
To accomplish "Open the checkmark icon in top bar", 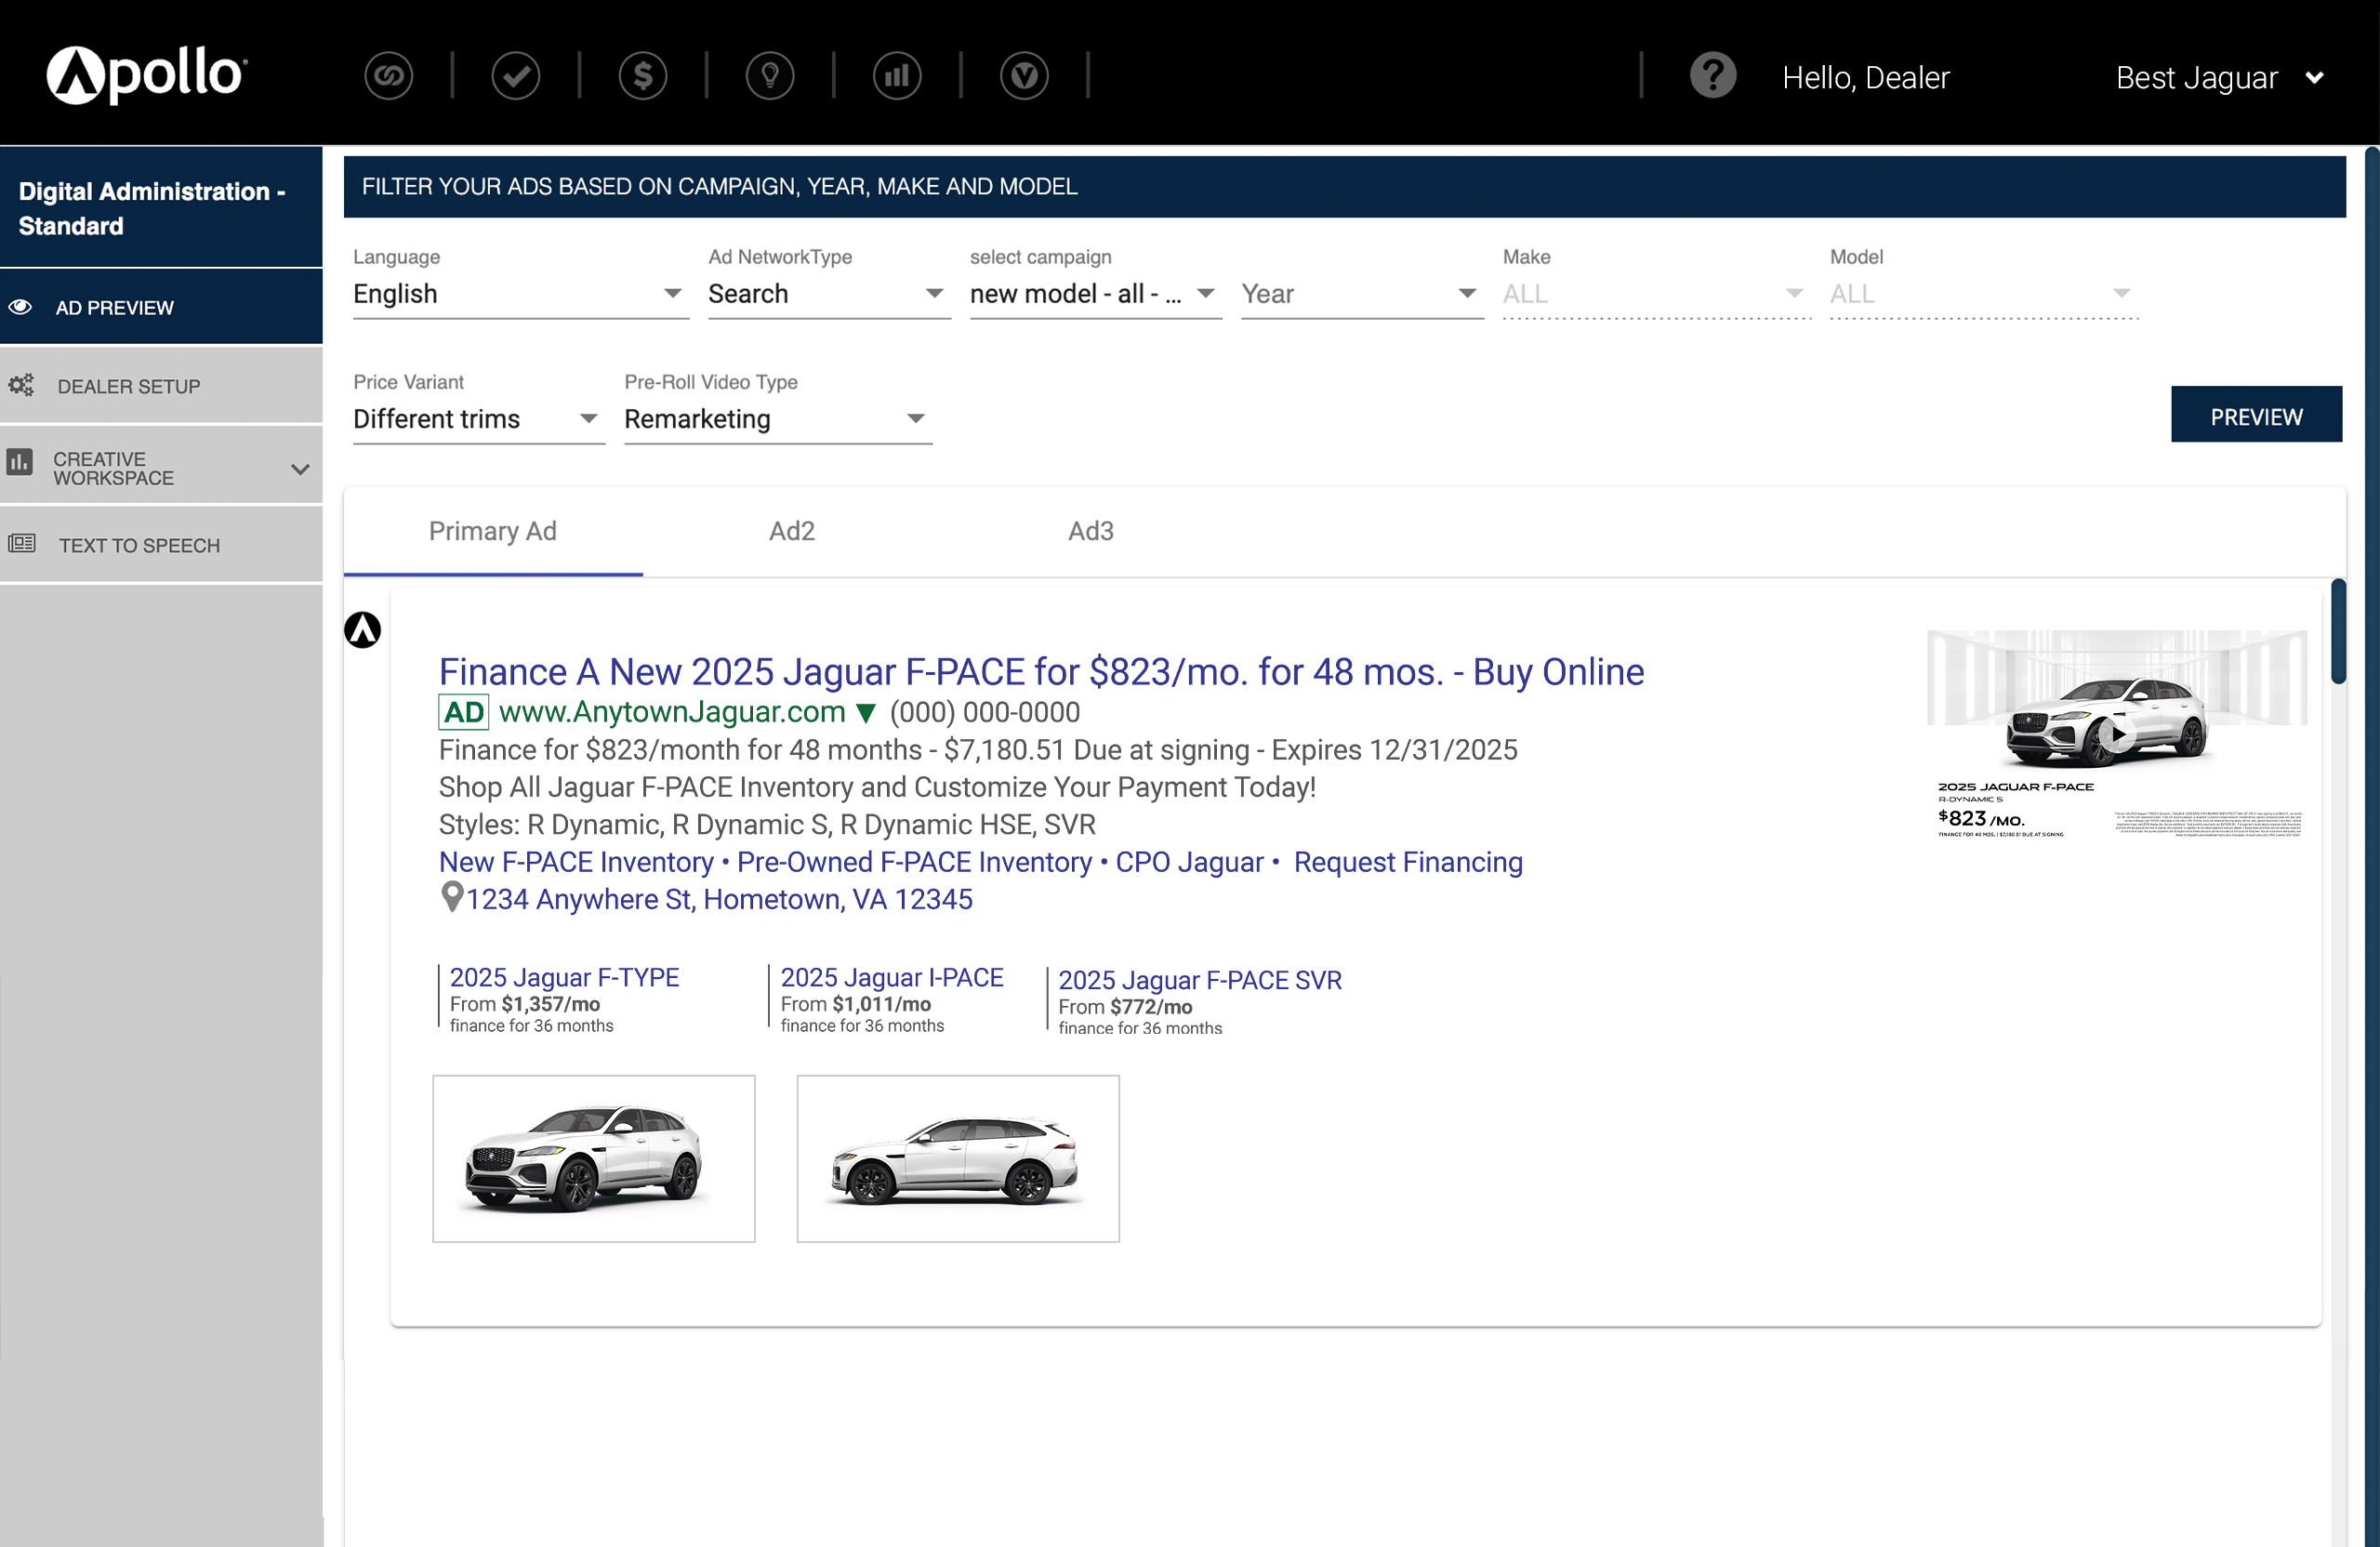I will point(516,76).
